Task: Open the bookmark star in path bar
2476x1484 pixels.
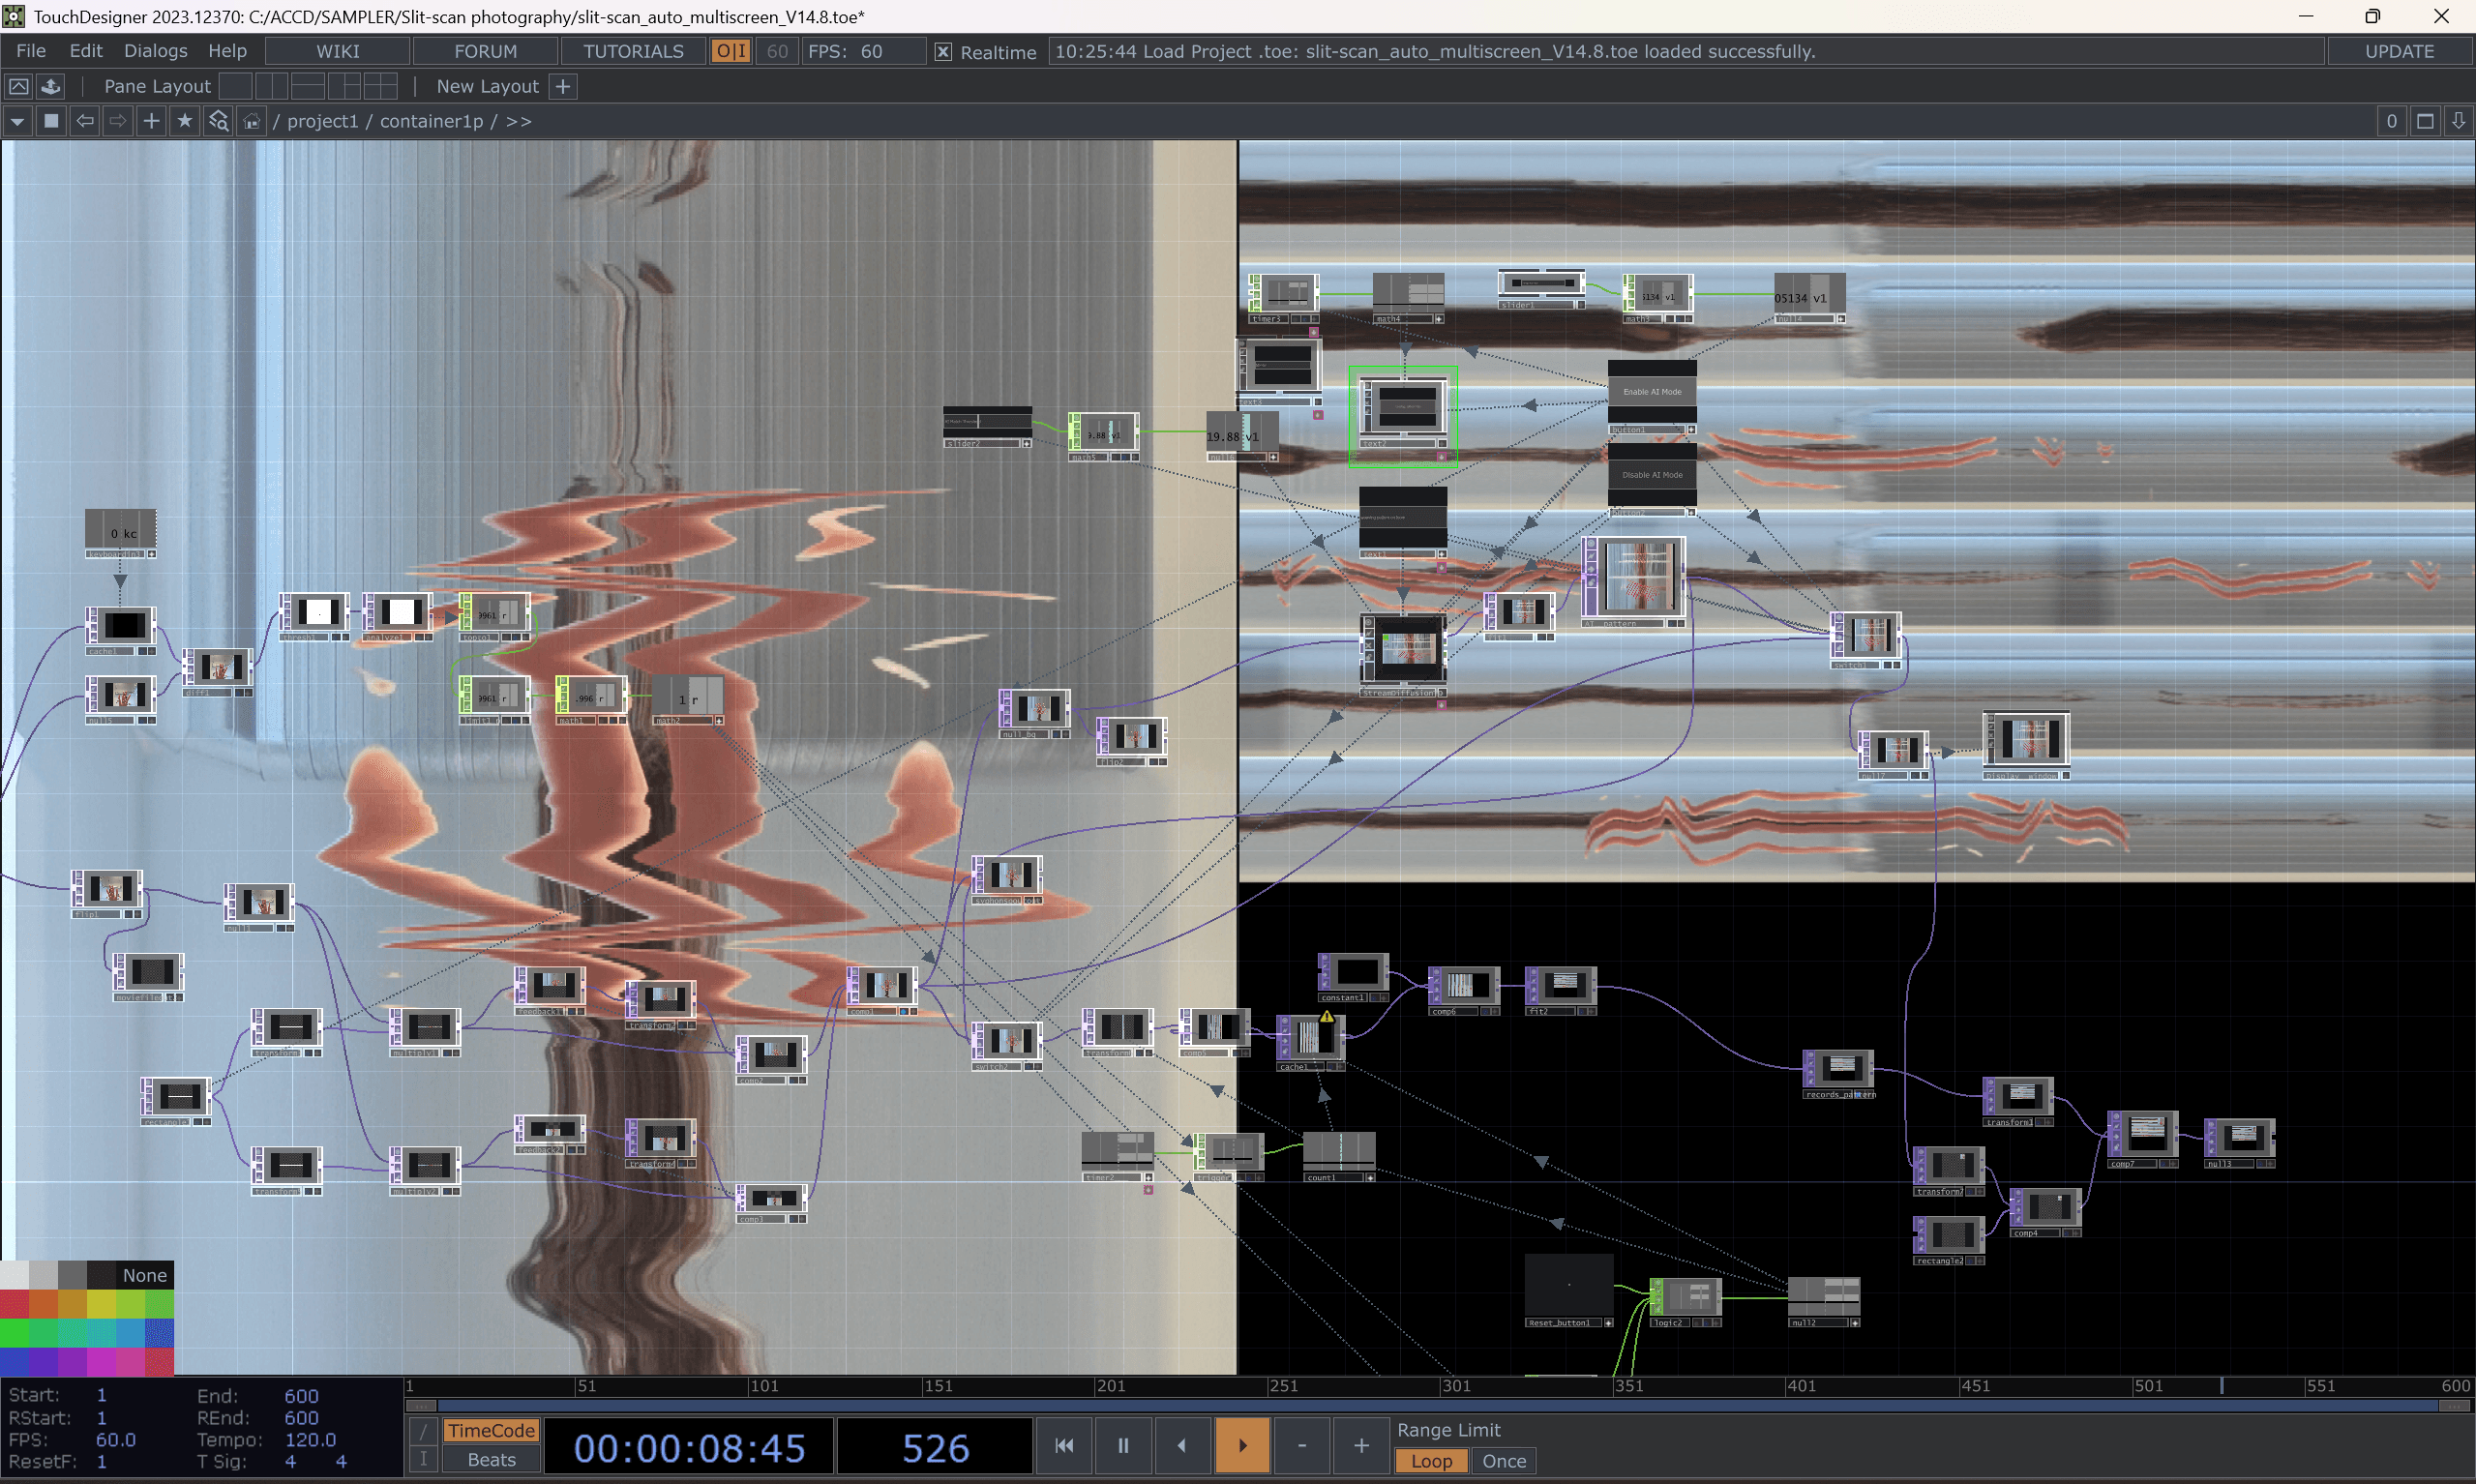Action: (184, 121)
